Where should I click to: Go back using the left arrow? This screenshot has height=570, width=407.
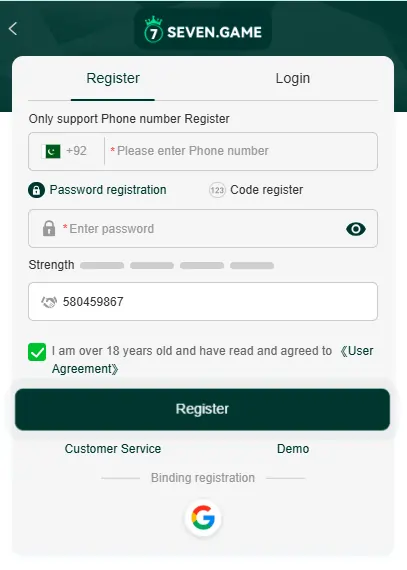(x=13, y=29)
